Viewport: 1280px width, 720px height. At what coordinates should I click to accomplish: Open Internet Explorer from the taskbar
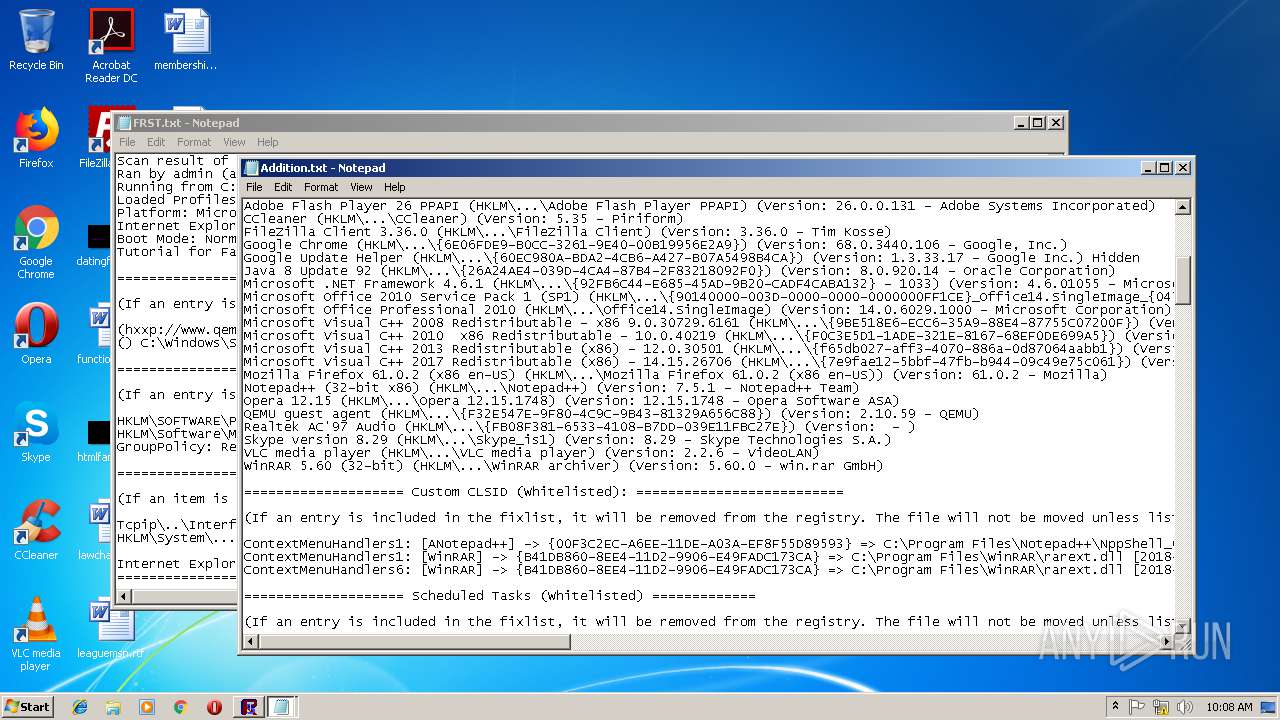pos(80,707)
